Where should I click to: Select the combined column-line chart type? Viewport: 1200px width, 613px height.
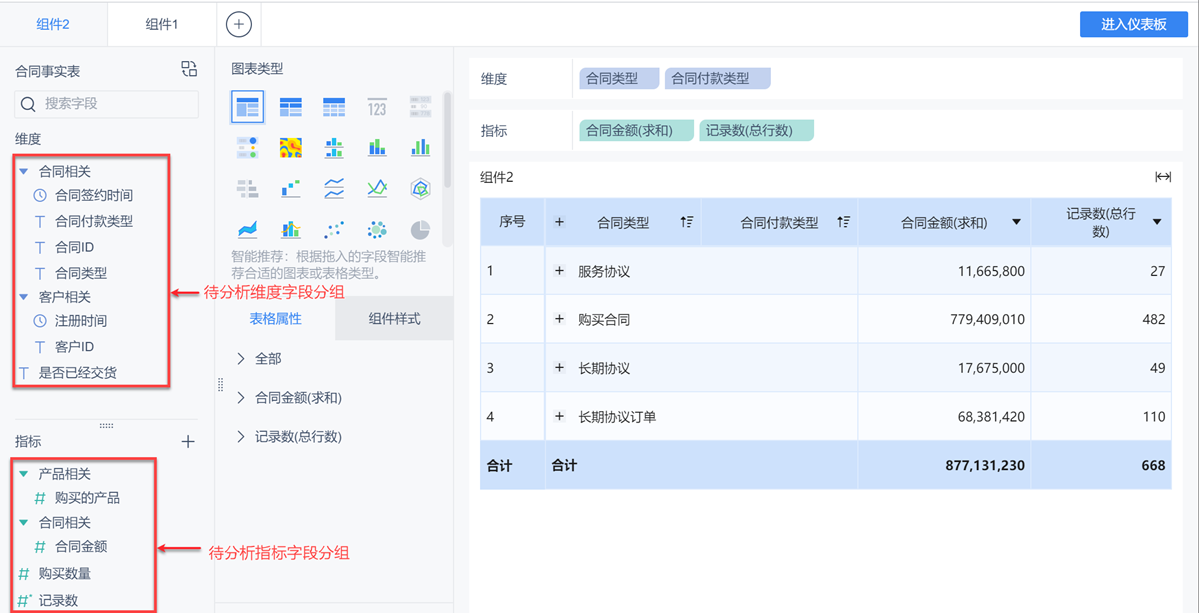click(x=291, y=230)
